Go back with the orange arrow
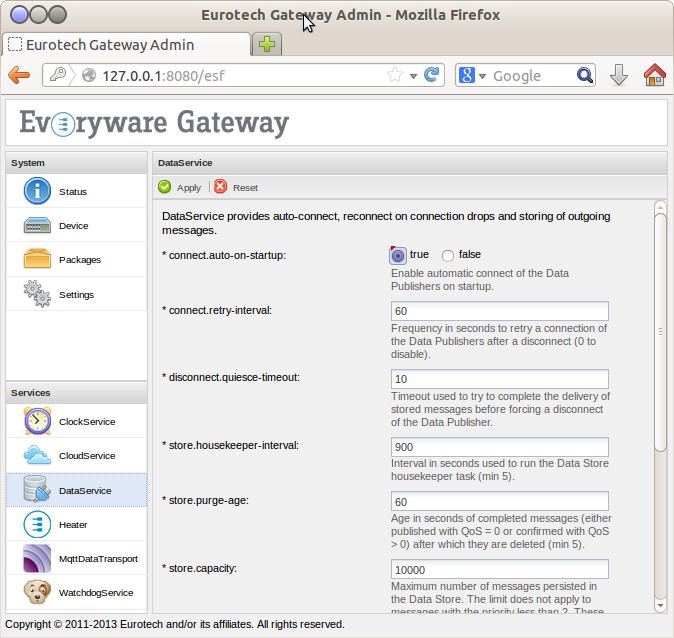Screen dimensions: 674x638 19,75
